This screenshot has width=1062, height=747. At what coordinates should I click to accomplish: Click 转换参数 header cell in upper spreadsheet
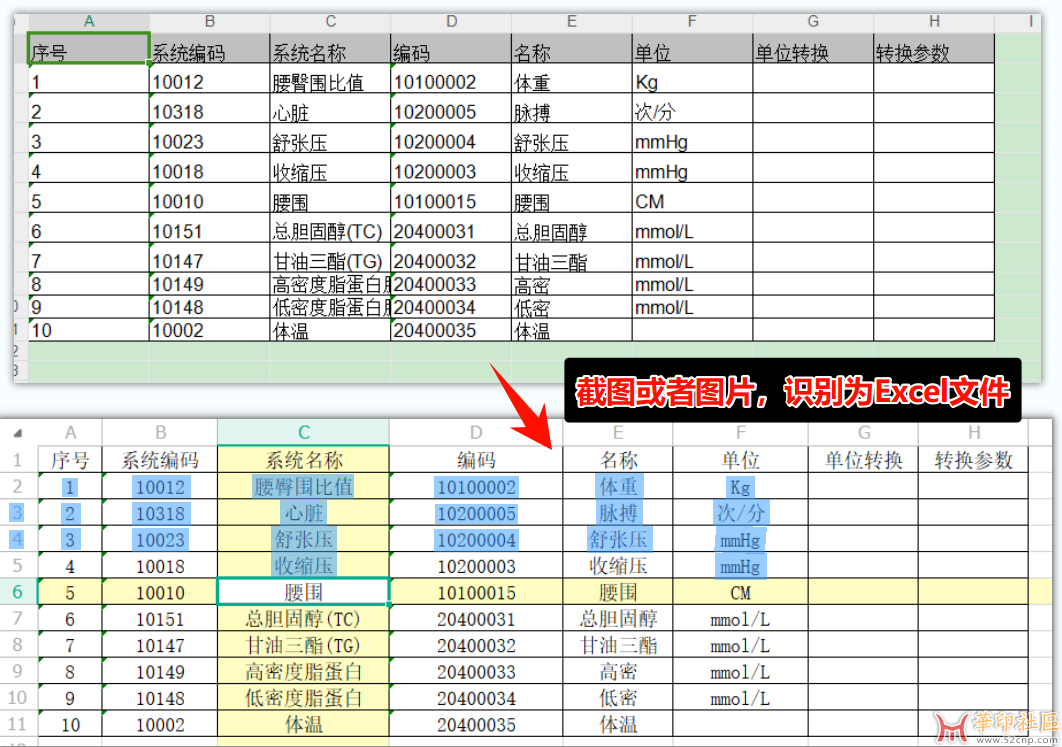pos(934,48)
